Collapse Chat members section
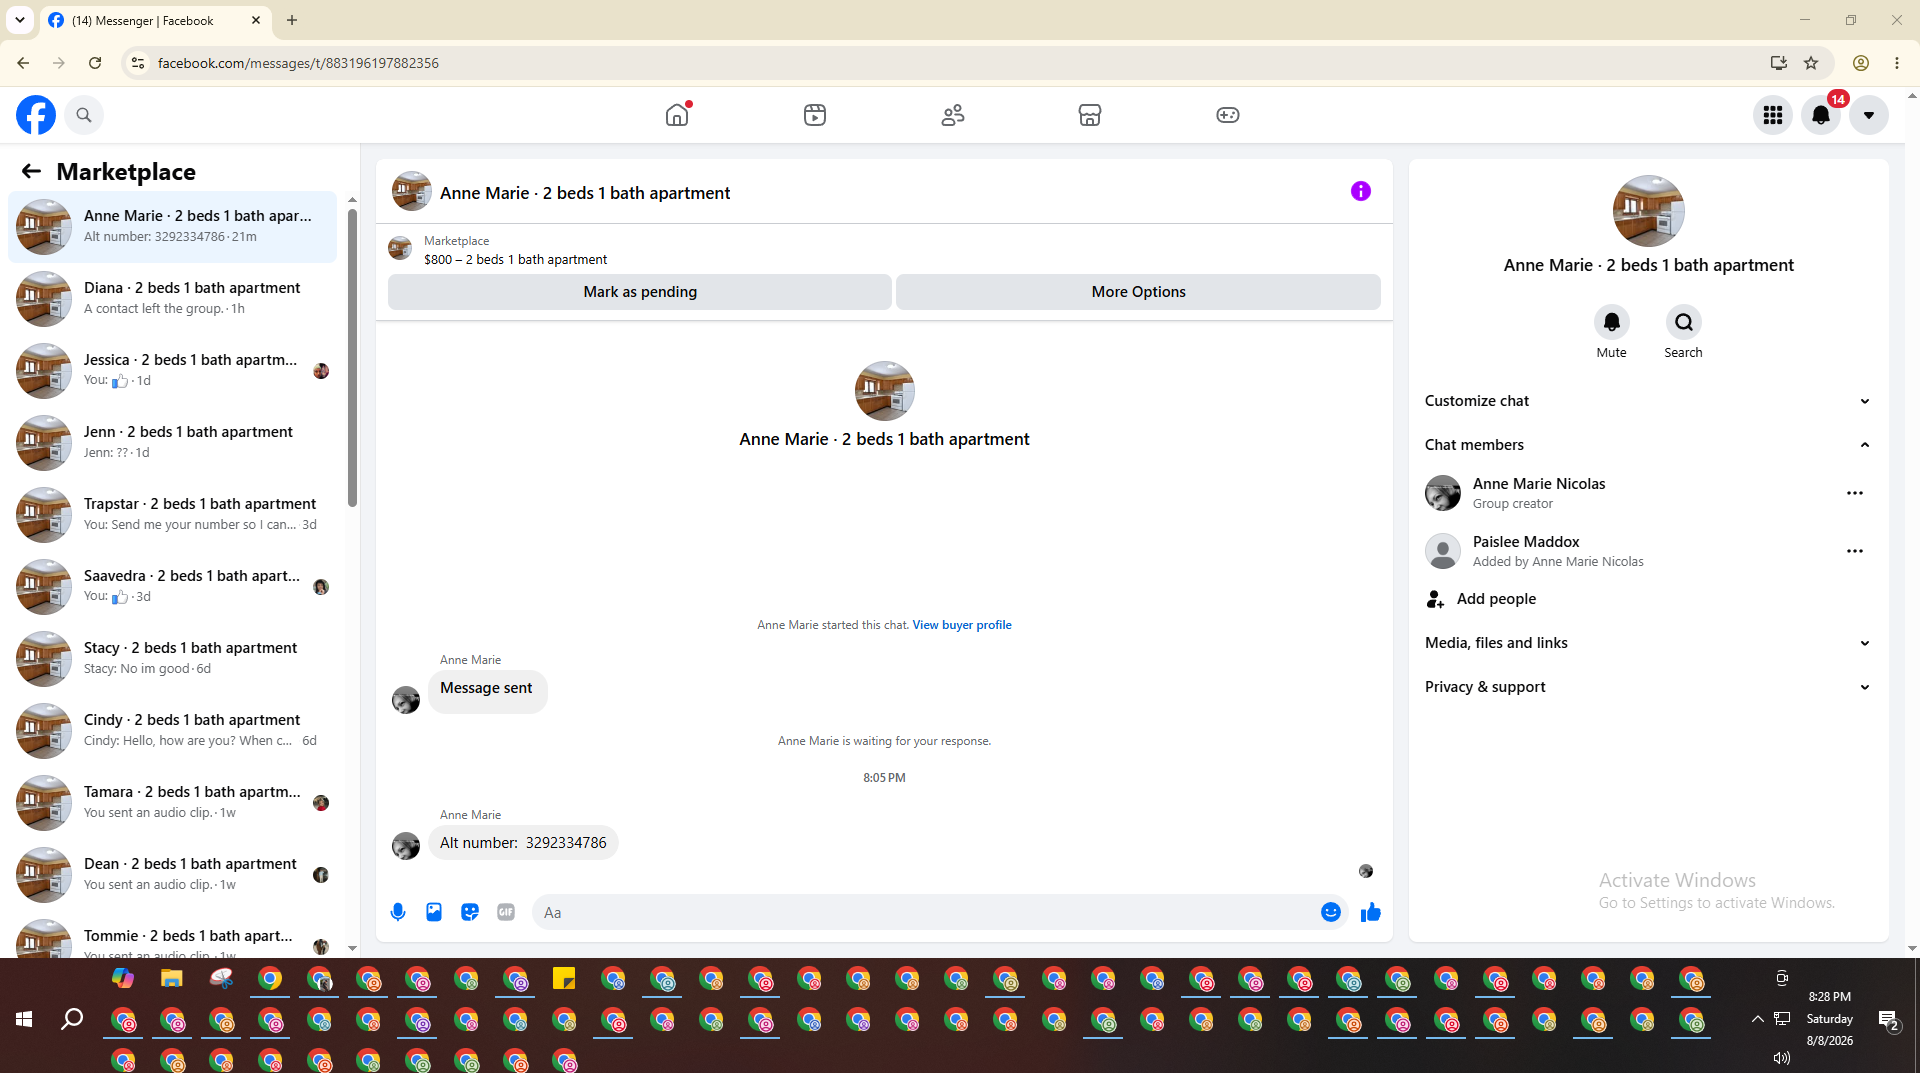Viewport: 1920px width, 1073px height. pos(1648,445)
